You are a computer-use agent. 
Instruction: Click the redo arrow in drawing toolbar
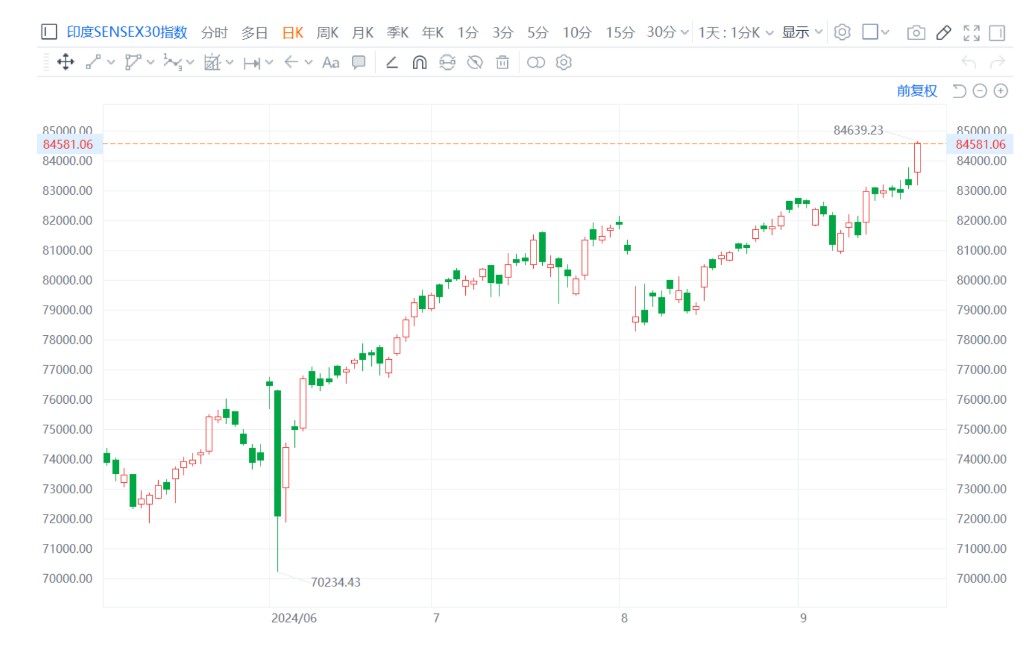coord(997,62)
